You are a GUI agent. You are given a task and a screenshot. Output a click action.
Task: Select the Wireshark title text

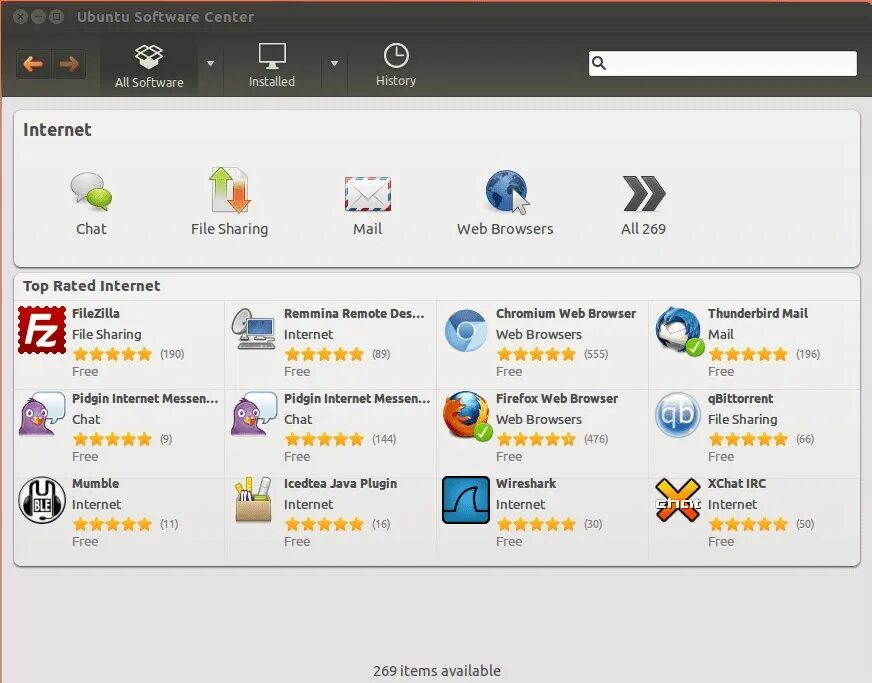(526, 484)
